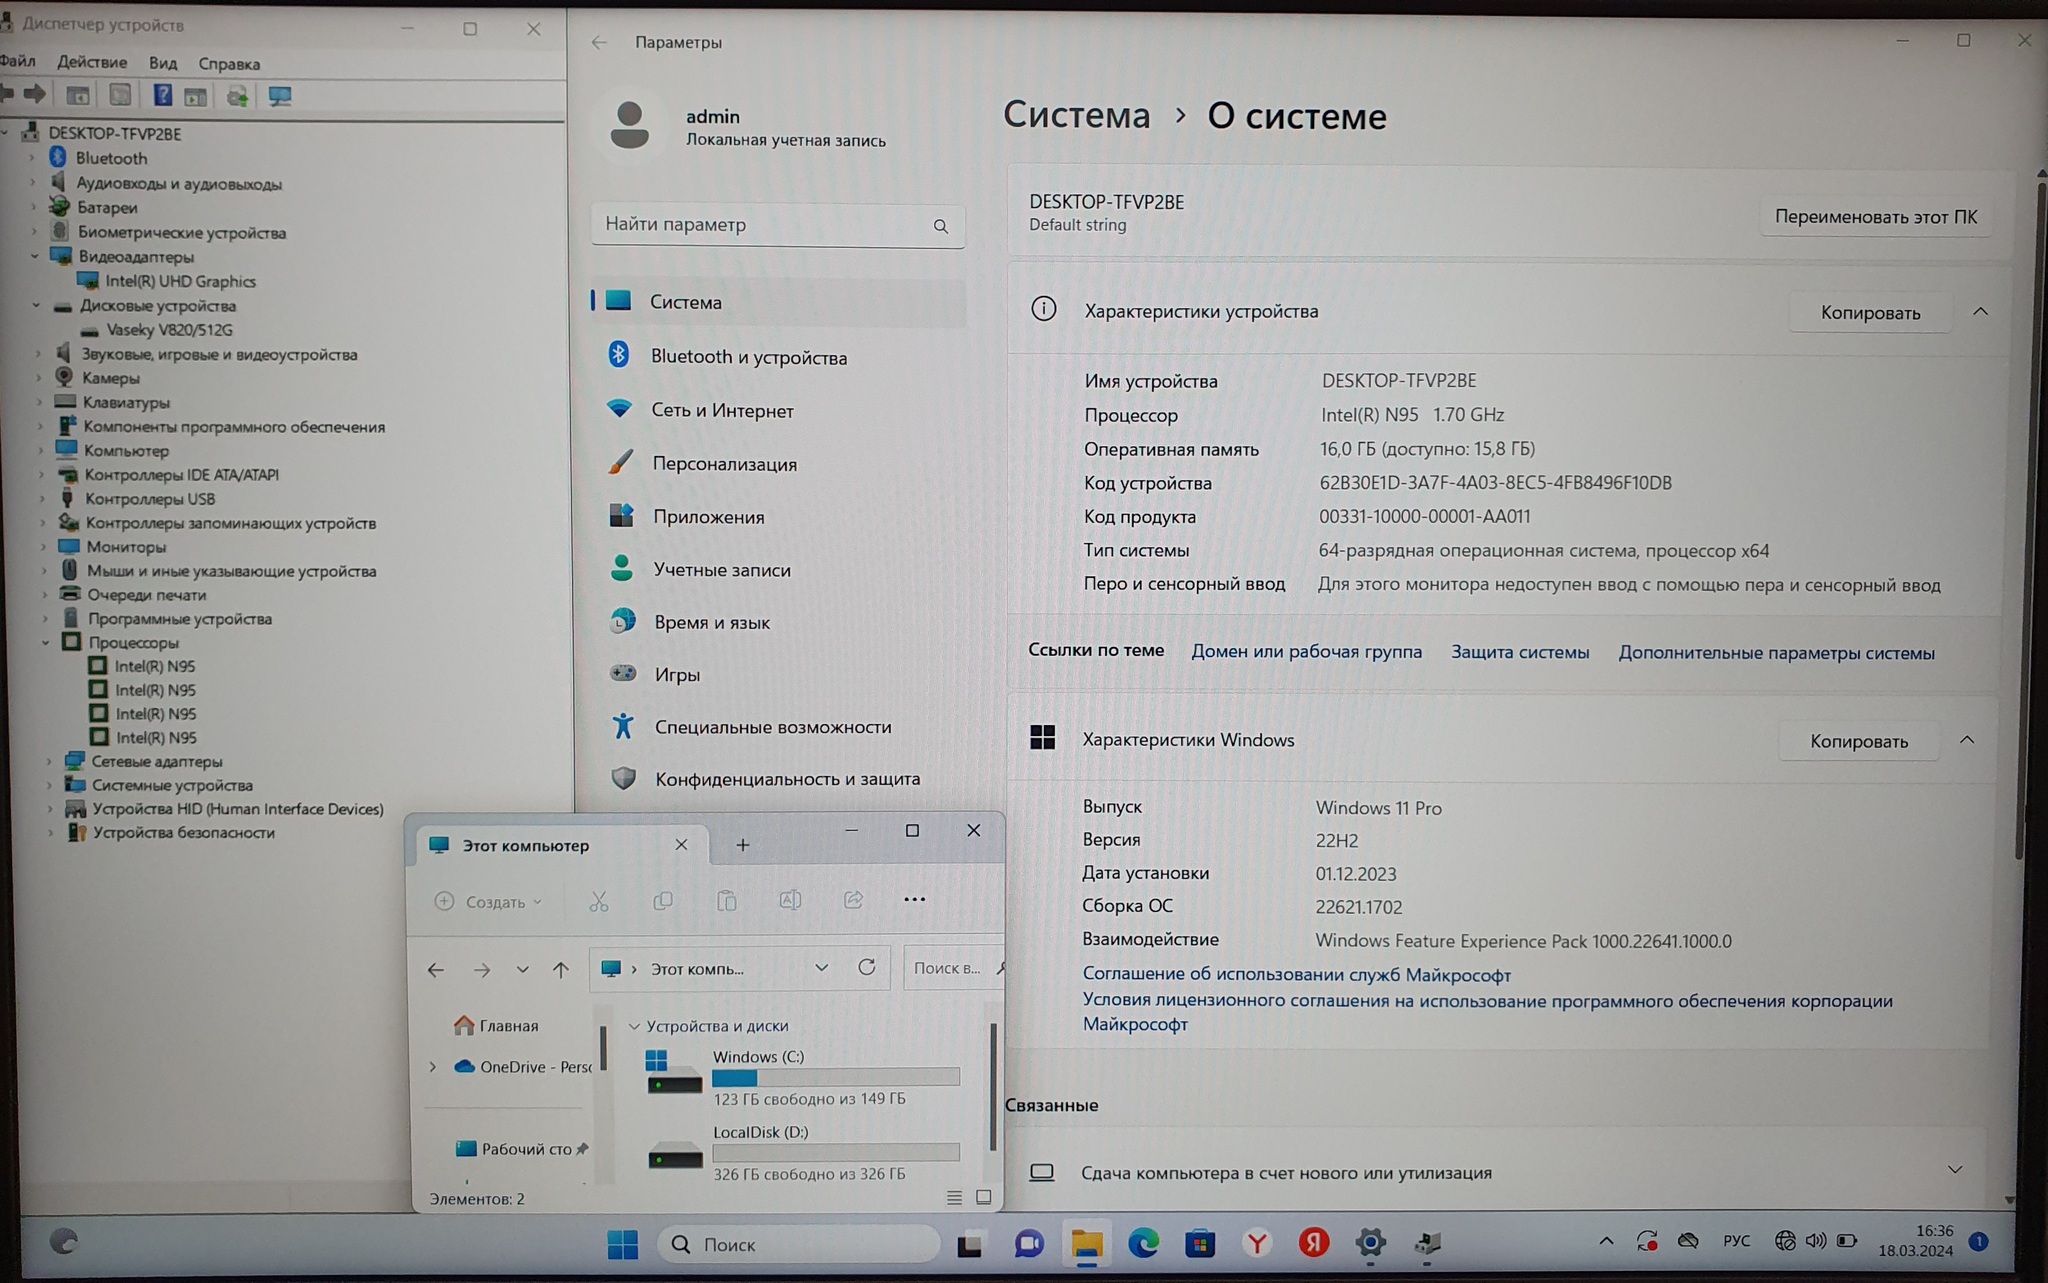Open the Защита системы link
Viewport: 2048px width, 1283px height.
tap(1519, 652)
